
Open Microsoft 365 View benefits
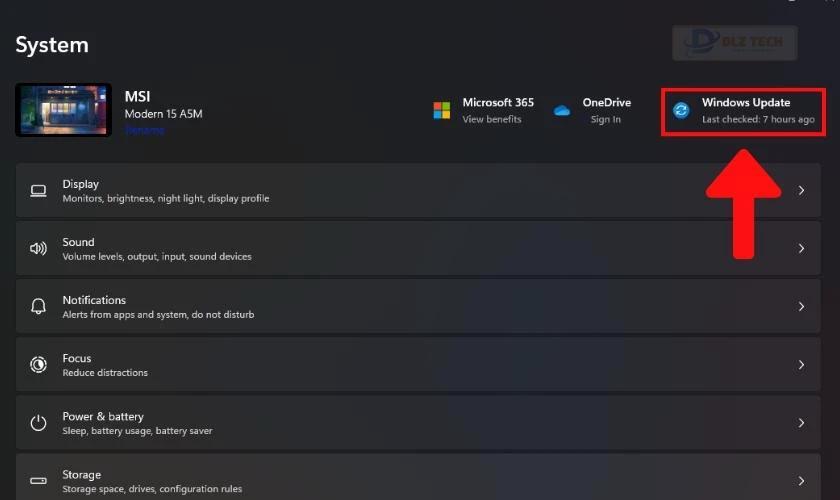point(492,120)
